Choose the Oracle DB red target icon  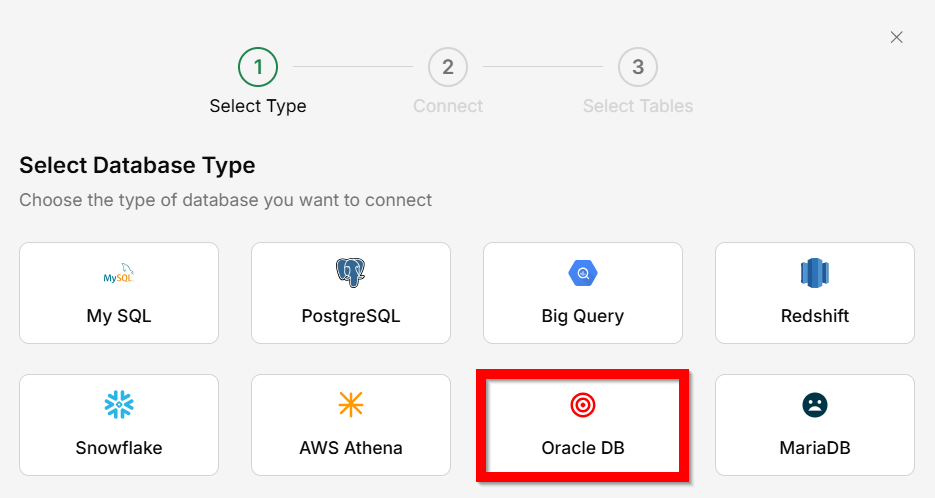point(583,404)
